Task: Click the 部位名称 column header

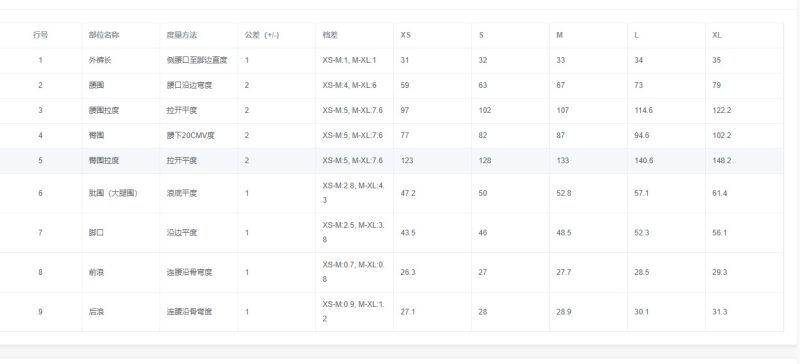Action: (104, 35)
